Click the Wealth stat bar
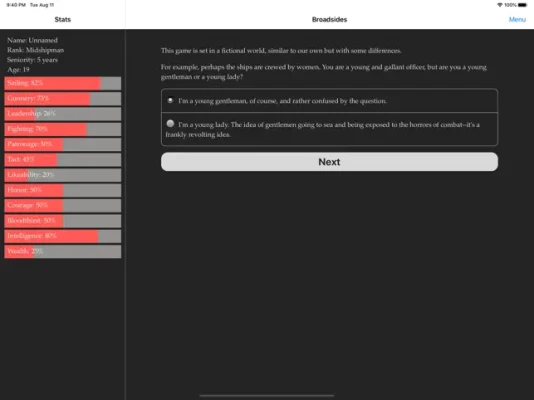The image size is (534, 400). [x=63, y=252]
